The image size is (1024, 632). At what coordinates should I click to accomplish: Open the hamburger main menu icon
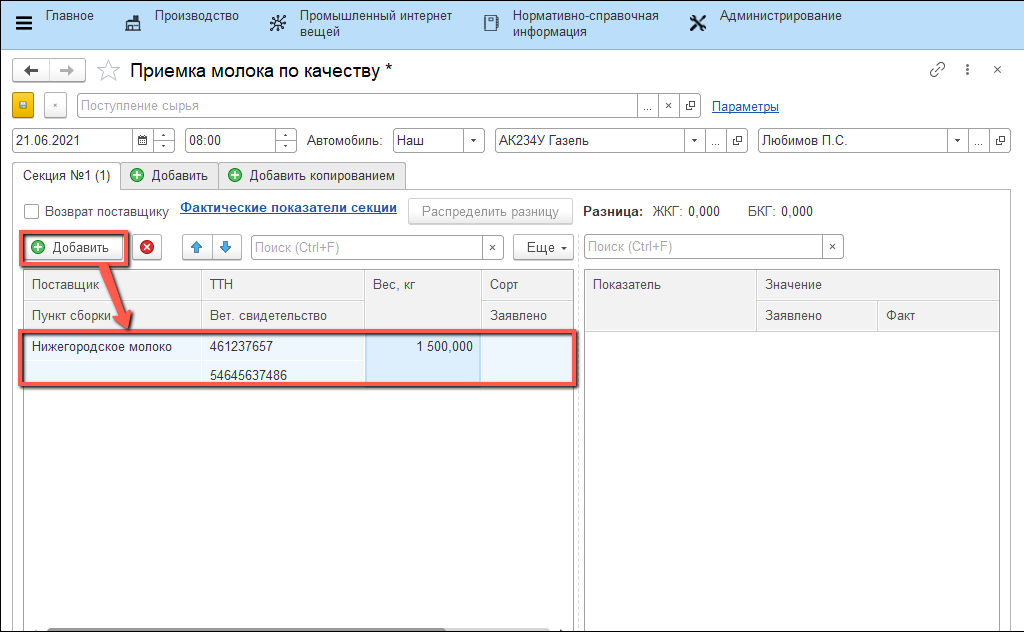click(x=24, y=23)
